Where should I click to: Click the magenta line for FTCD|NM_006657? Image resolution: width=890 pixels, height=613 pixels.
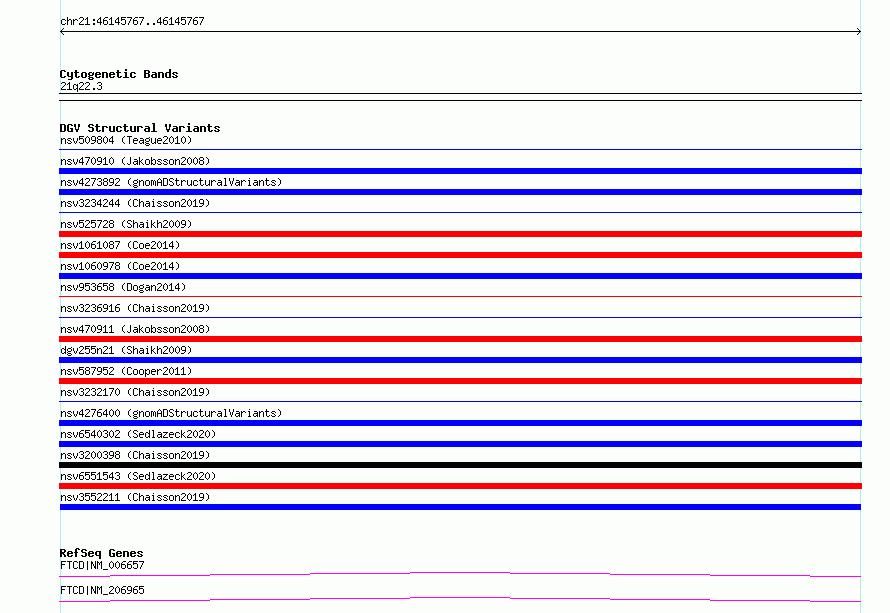pos(460,574)
